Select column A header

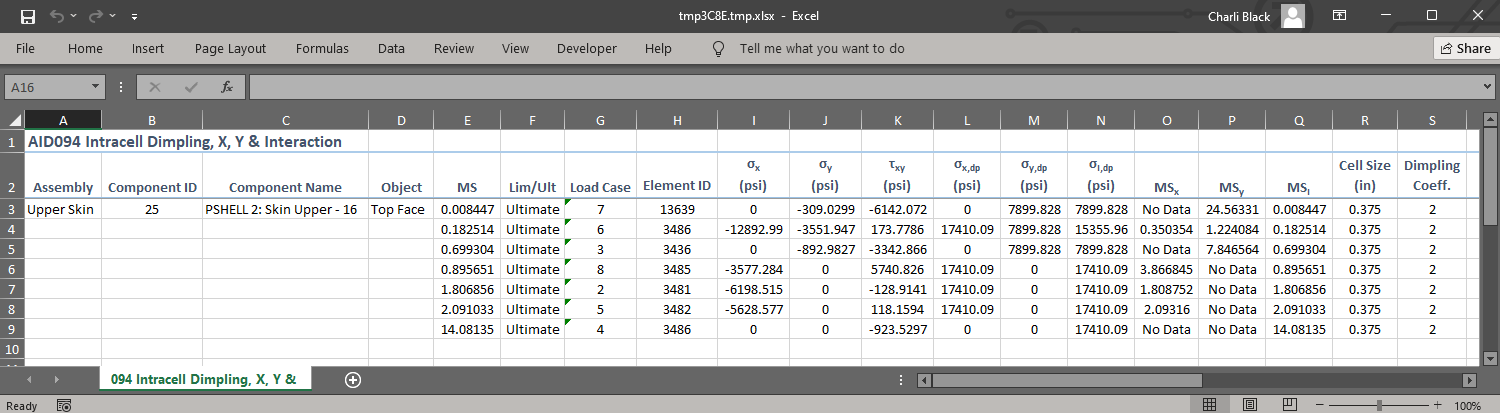[x=63, y=121]
